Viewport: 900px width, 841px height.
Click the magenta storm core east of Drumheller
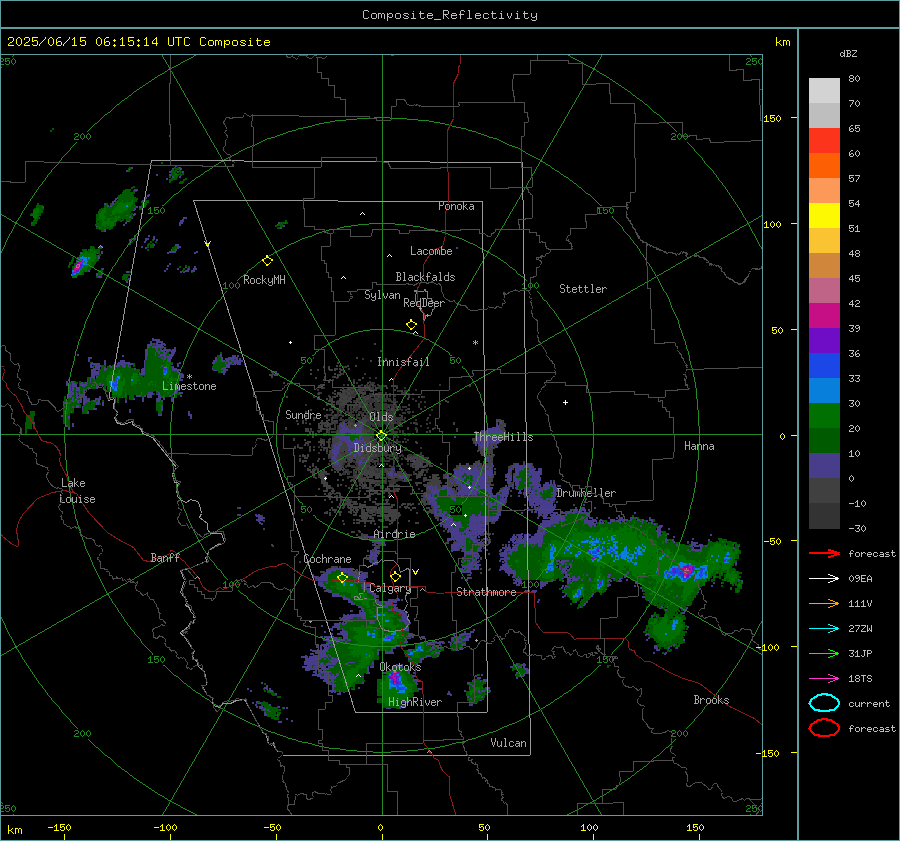coord(686,571)
